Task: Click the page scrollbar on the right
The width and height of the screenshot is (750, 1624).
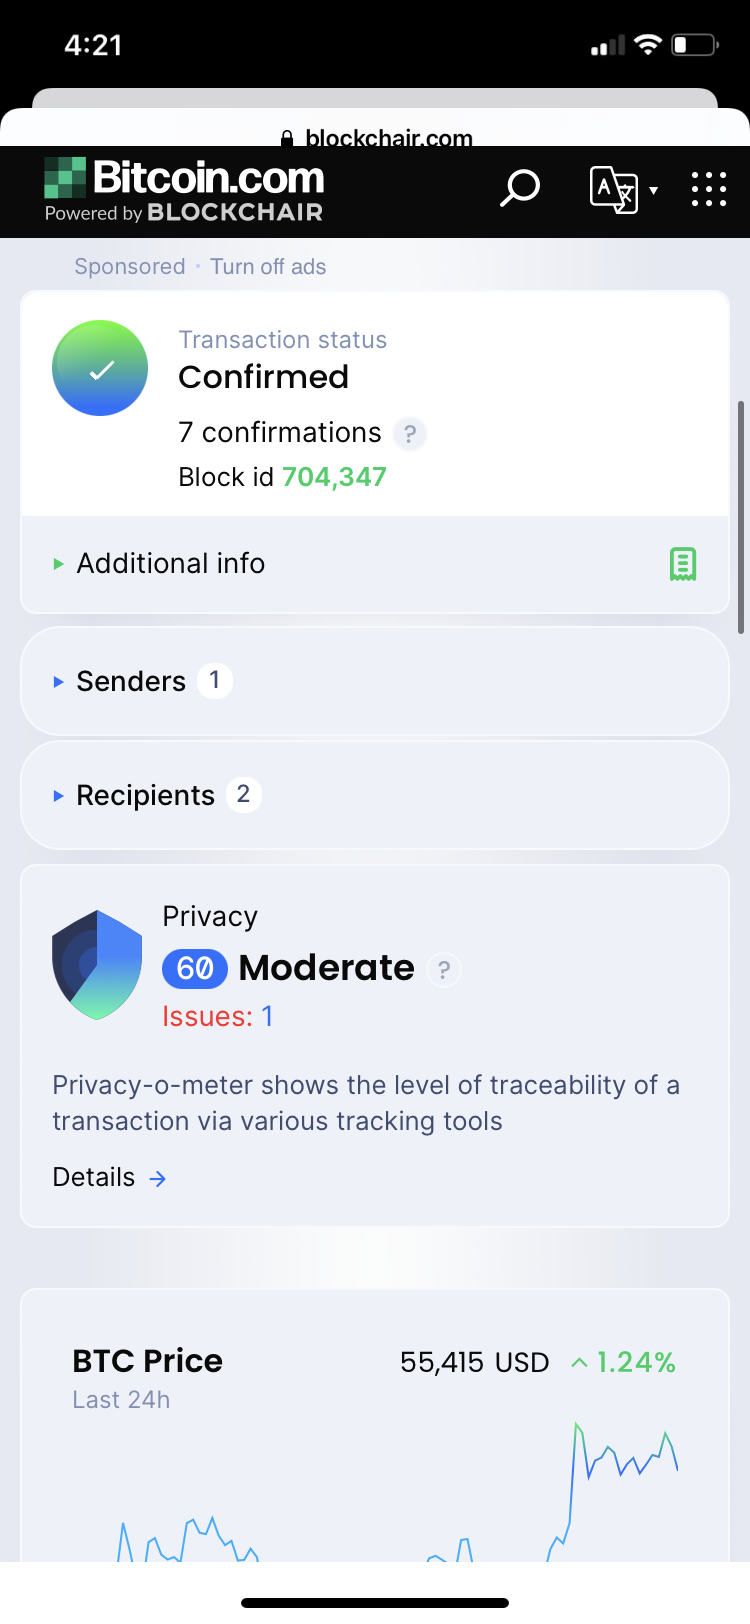Action: pos(740,517)
